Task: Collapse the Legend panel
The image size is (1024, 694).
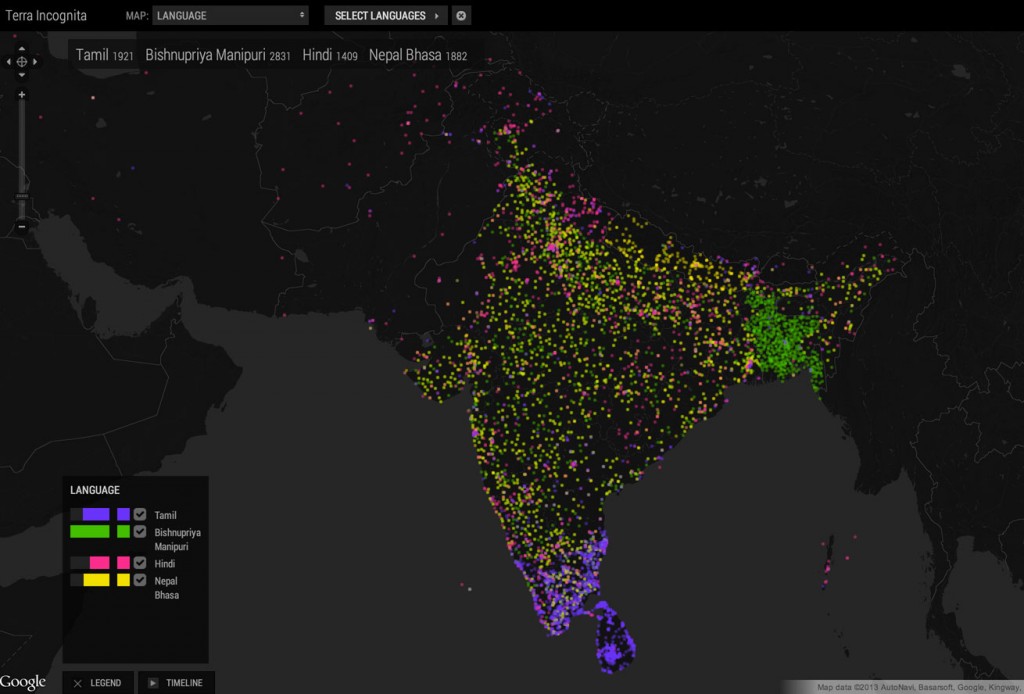Action: coord(97,683)
